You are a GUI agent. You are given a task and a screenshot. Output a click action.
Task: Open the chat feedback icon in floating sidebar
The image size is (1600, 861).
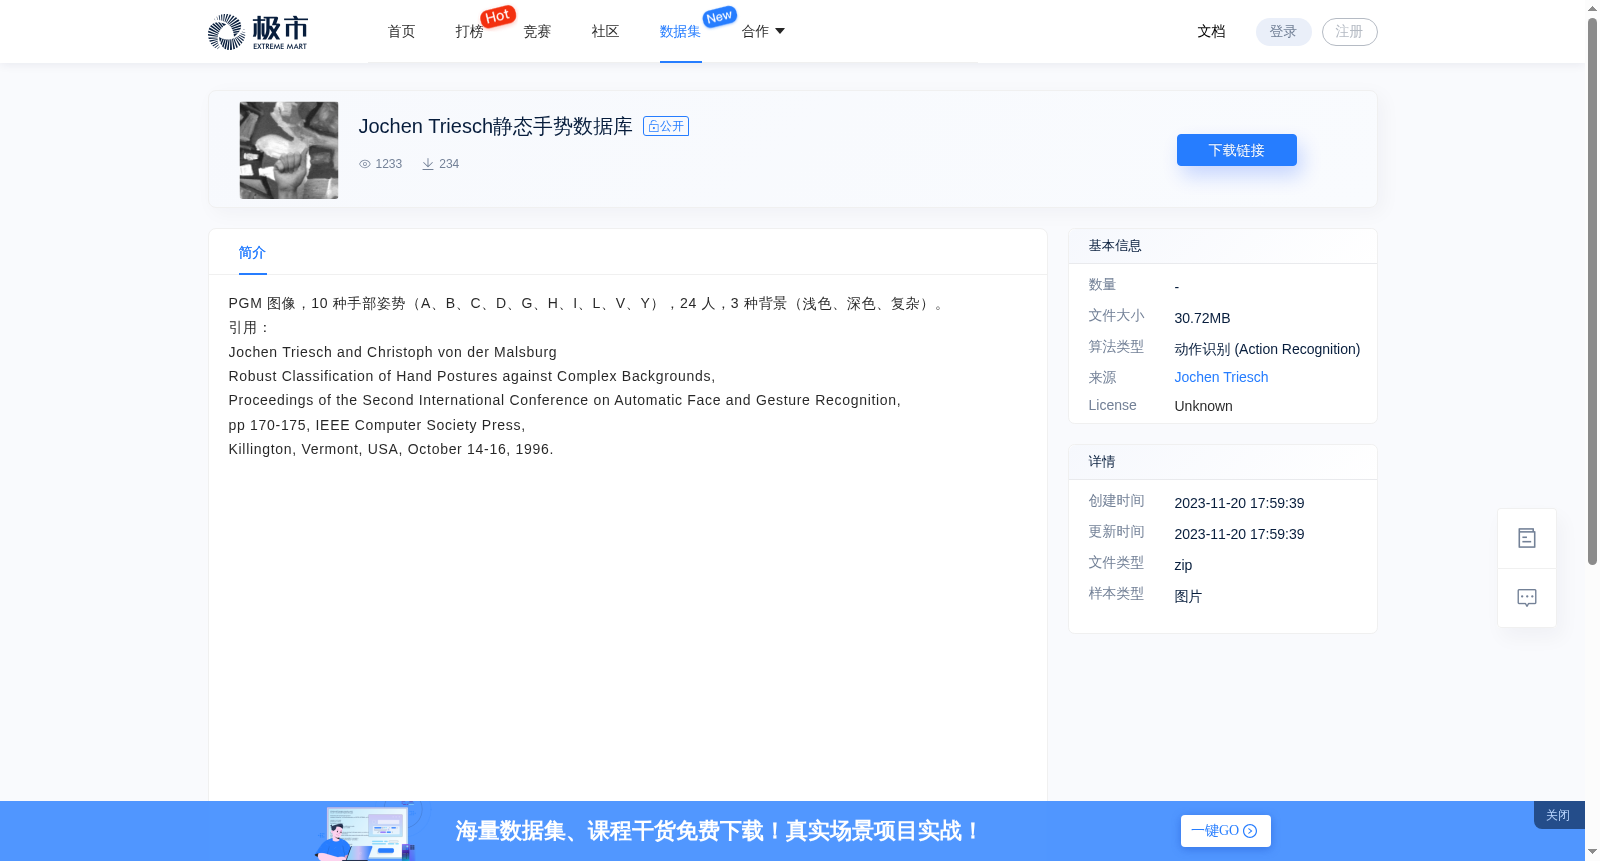pos(1527,598)
